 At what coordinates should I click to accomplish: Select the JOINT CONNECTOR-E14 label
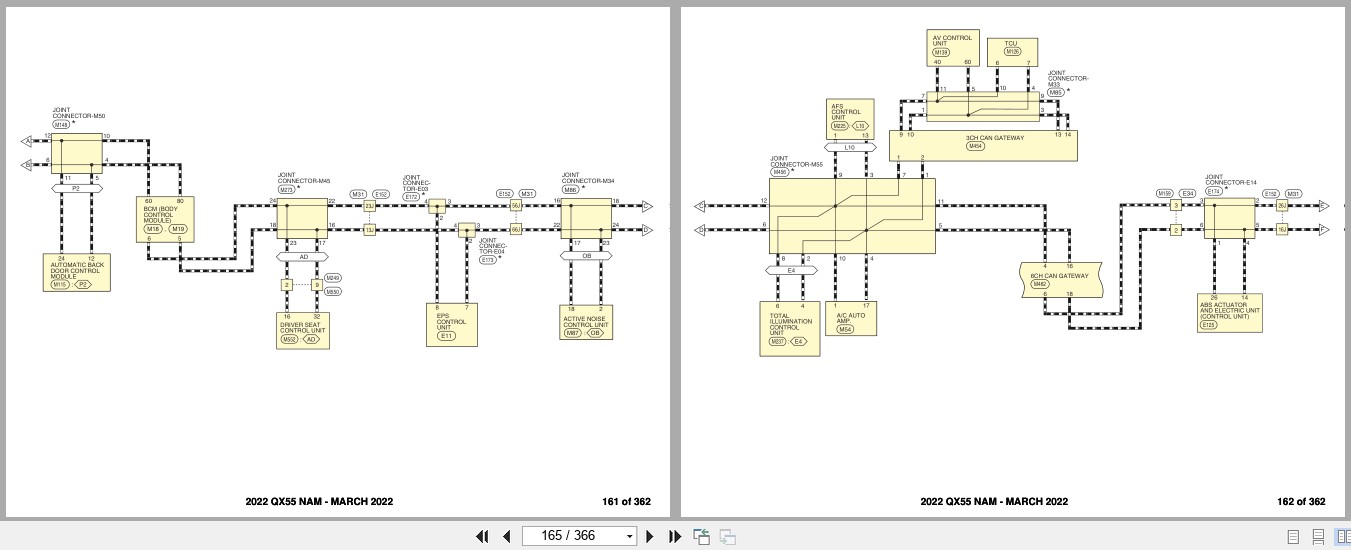[1230, 180]
